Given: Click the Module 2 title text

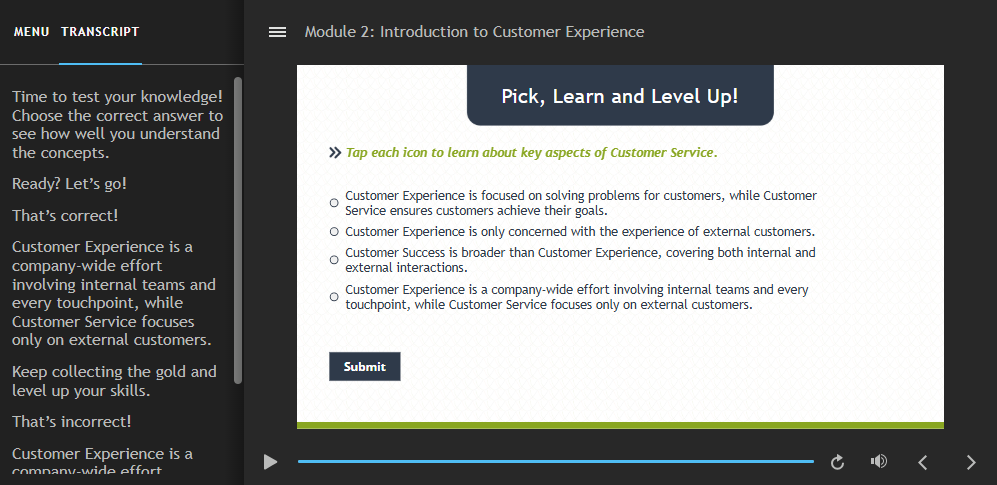Looking at the screenshot, I should click(474, 32).
